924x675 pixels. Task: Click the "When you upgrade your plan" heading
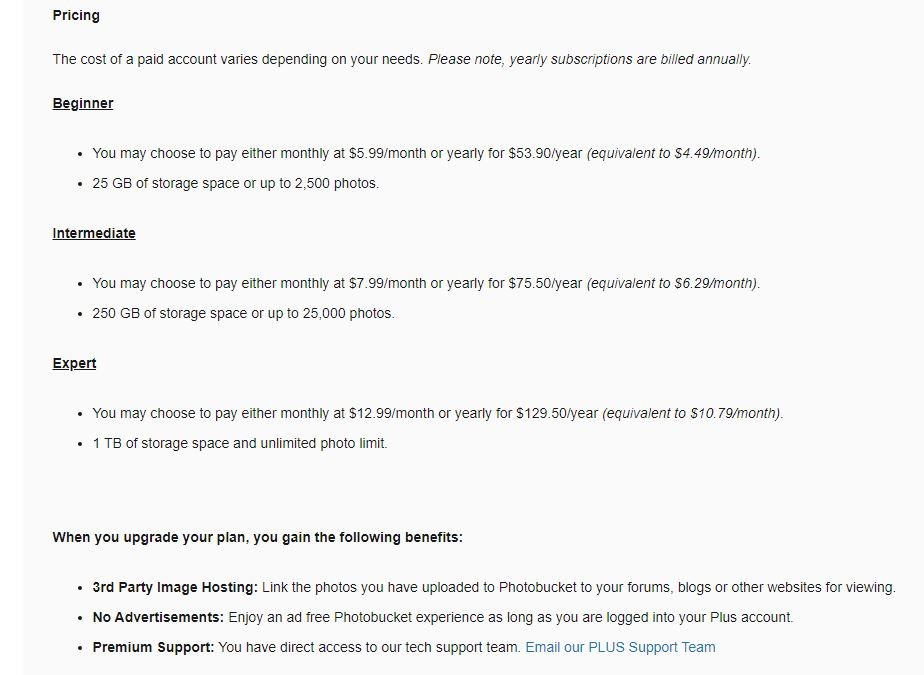[x=257, y=537]
